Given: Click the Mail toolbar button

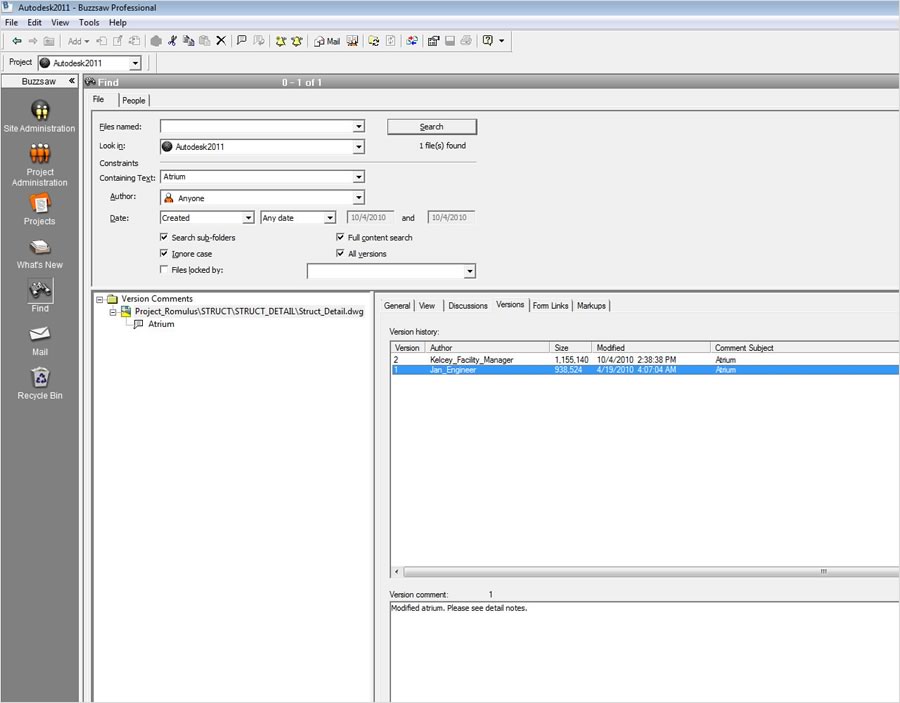Looking at the screenshot, I should [327, 41].
